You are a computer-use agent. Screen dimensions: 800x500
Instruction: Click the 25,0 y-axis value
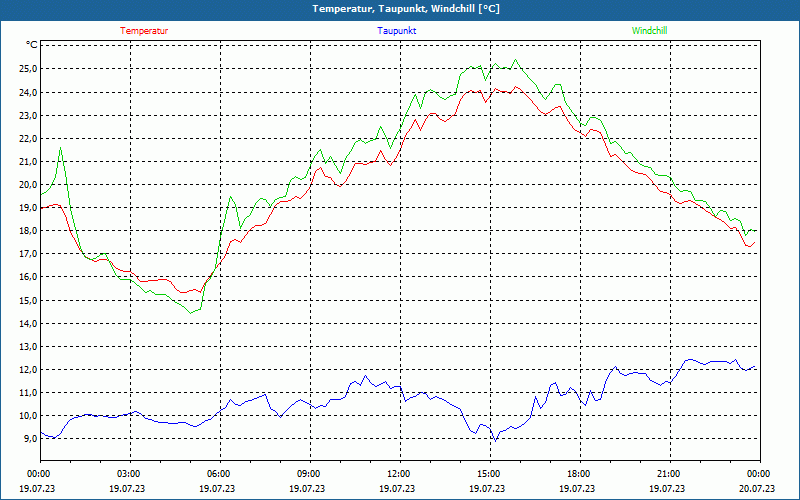[29, 69]
